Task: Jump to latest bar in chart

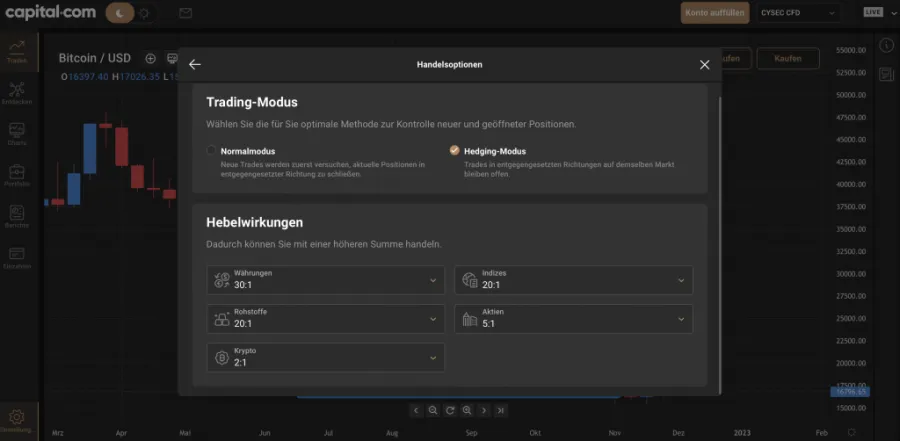Action: pos(501,410)
